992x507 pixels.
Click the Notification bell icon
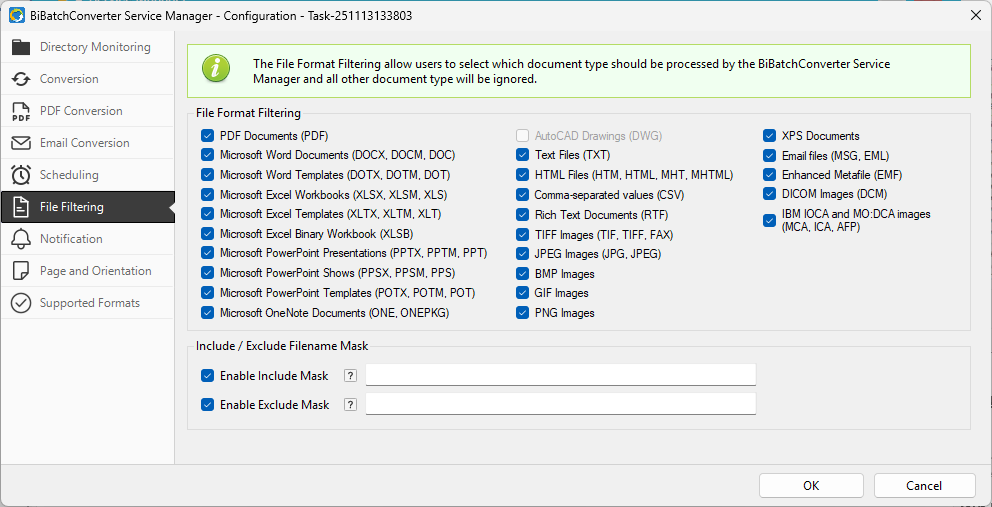(x=21, y=239)
